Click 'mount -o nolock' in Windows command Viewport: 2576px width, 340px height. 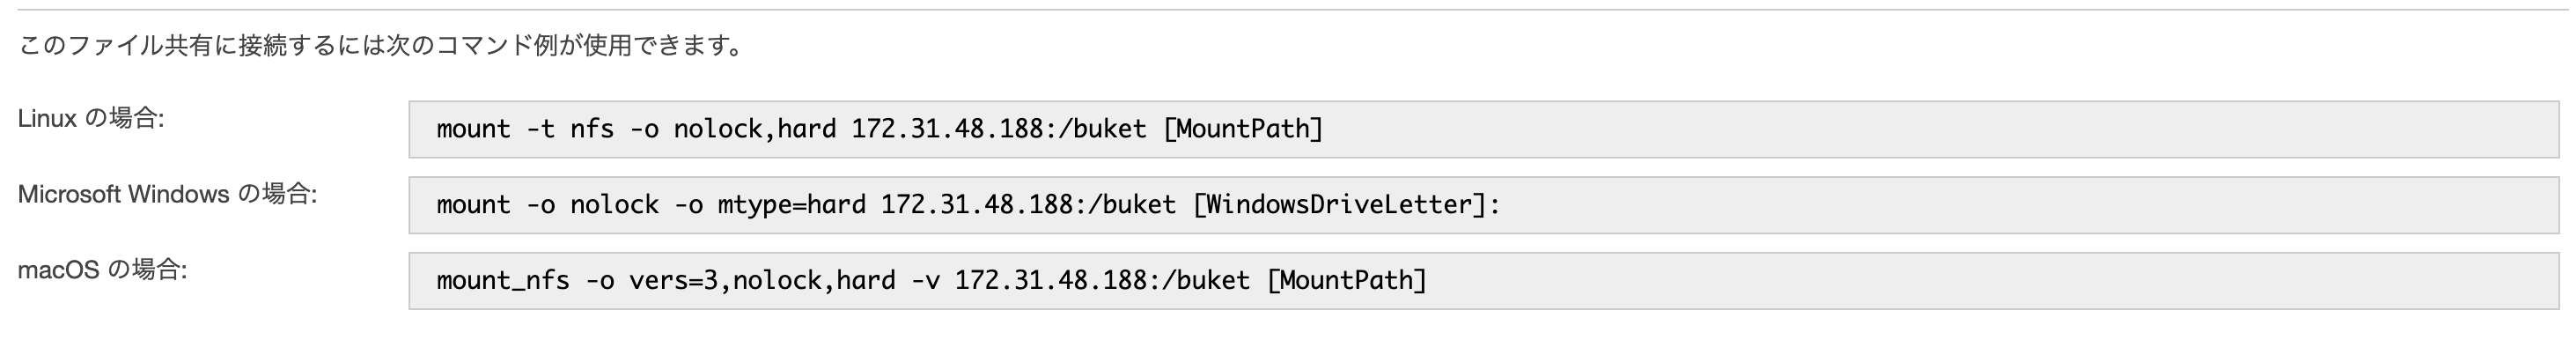pos(548,205)
